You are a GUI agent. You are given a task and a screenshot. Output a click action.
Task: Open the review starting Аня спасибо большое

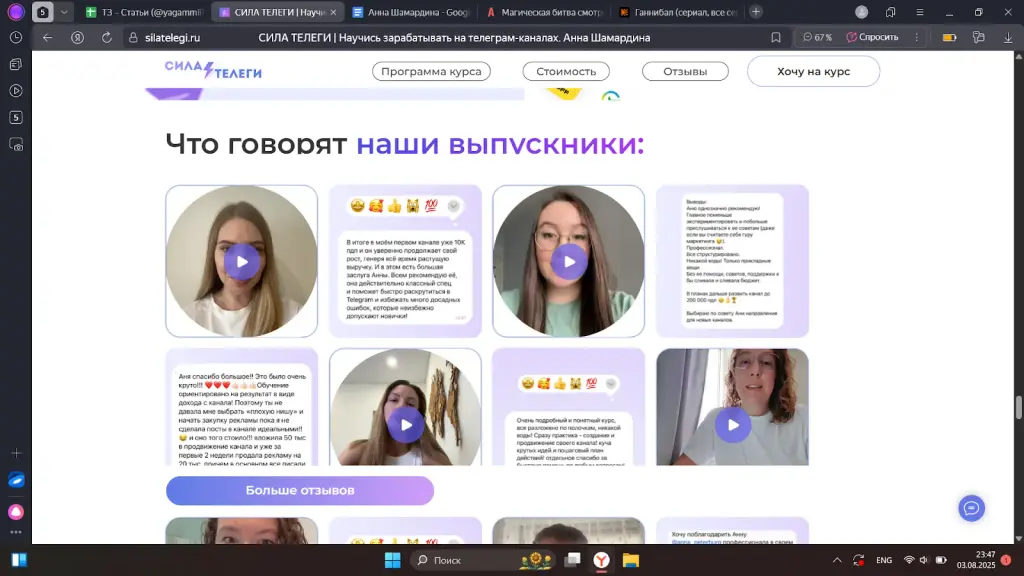pos(242,407)
